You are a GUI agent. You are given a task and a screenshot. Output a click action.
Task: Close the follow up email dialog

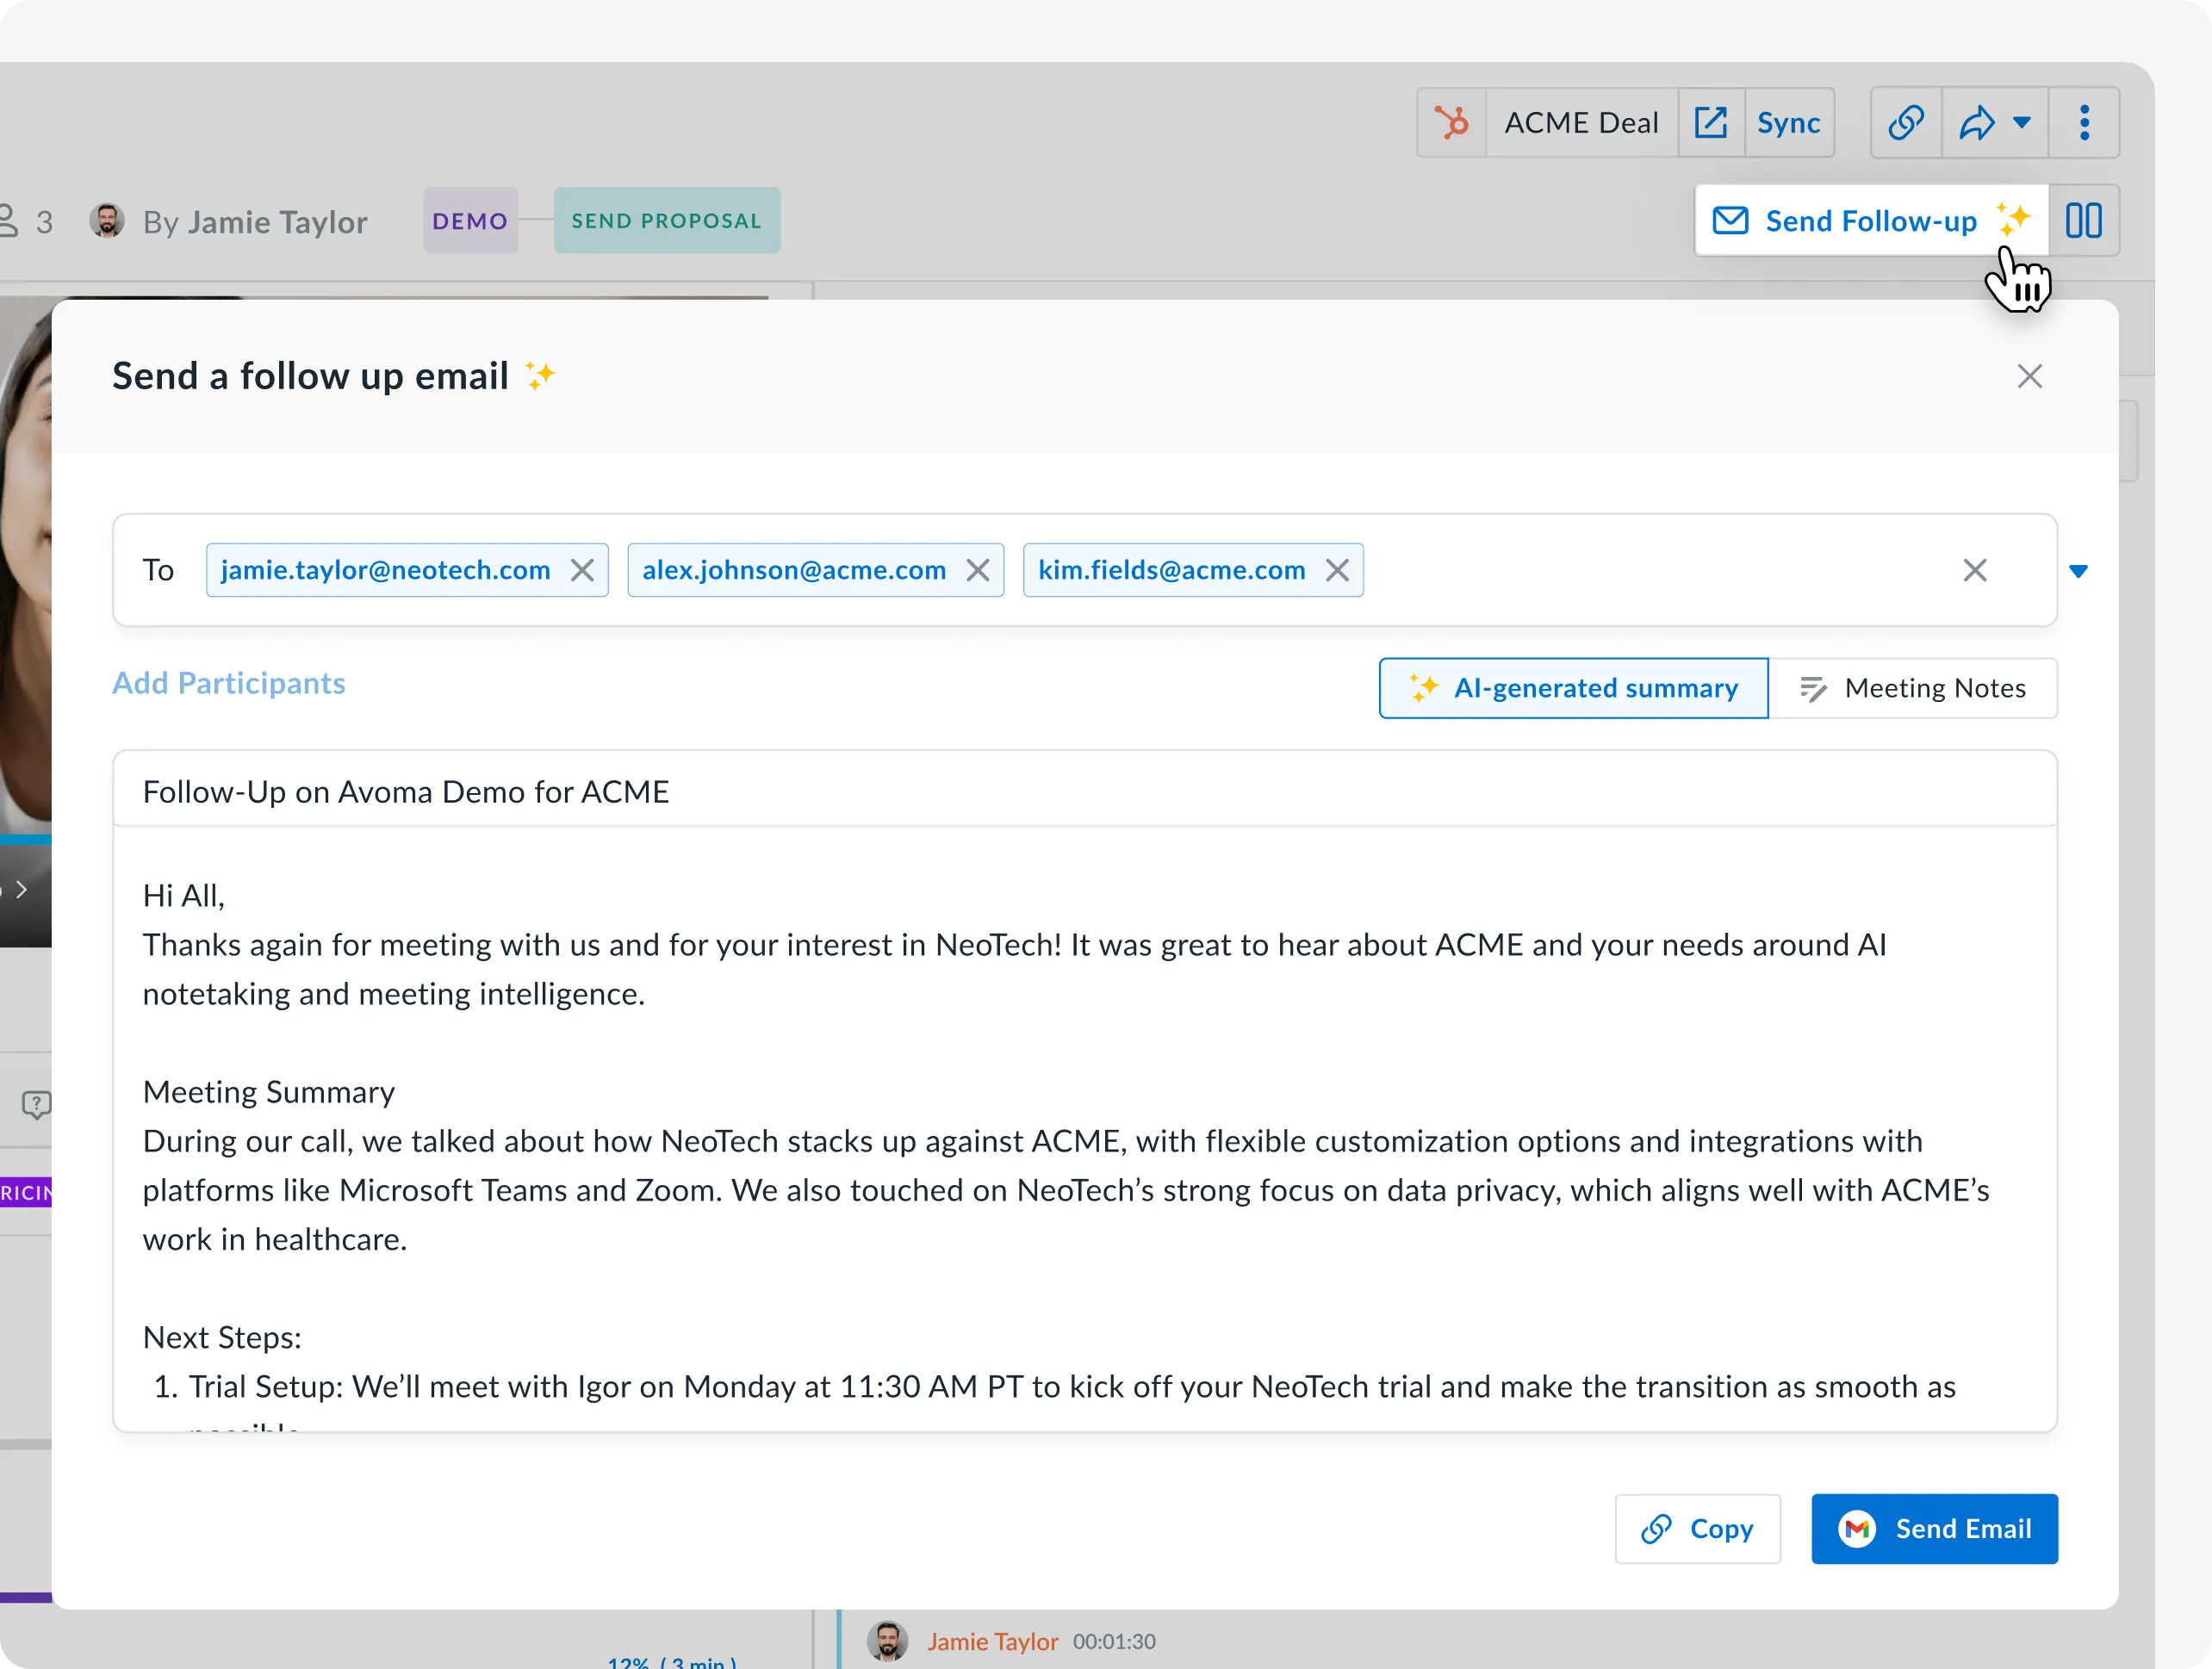[x=2029, y=376]
